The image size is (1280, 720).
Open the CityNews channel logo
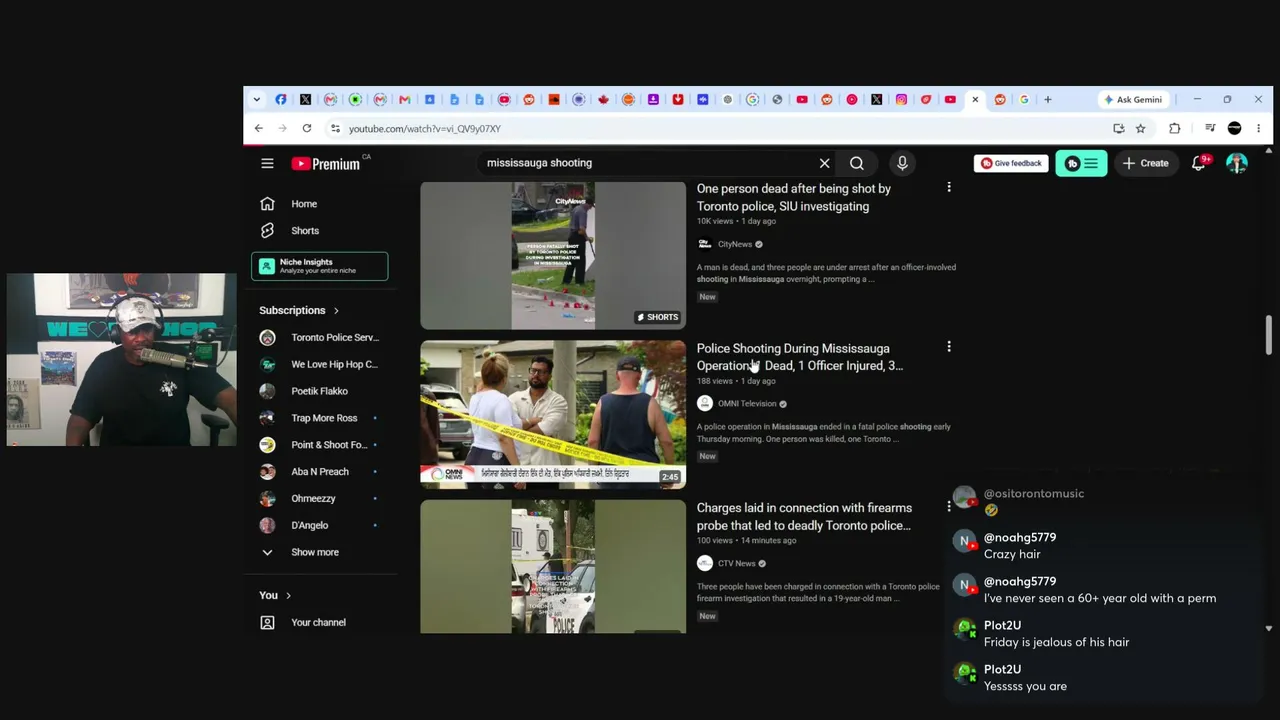[705, 244]
